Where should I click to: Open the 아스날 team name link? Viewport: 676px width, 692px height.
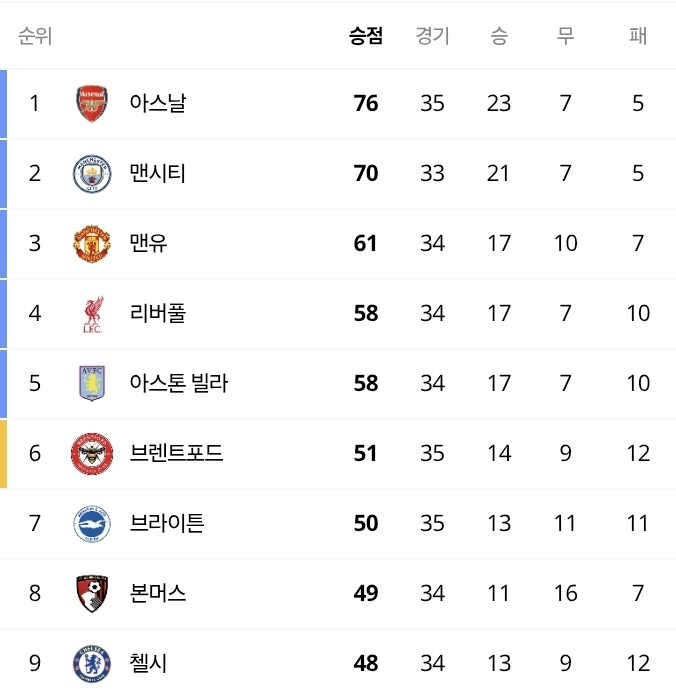point(158,103)
